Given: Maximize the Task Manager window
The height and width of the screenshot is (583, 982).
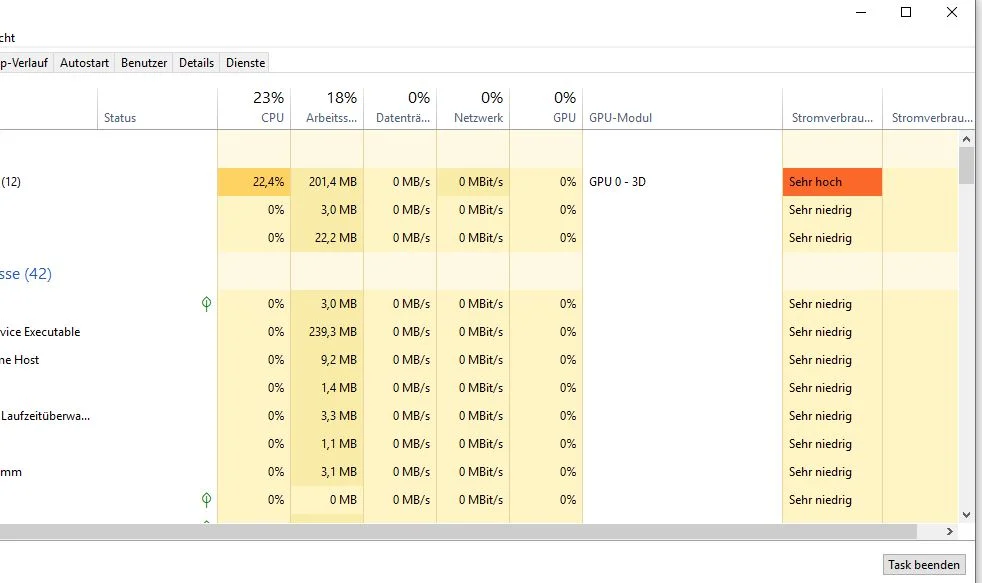Looking at the screenshot, I should [x=906, y=12].
